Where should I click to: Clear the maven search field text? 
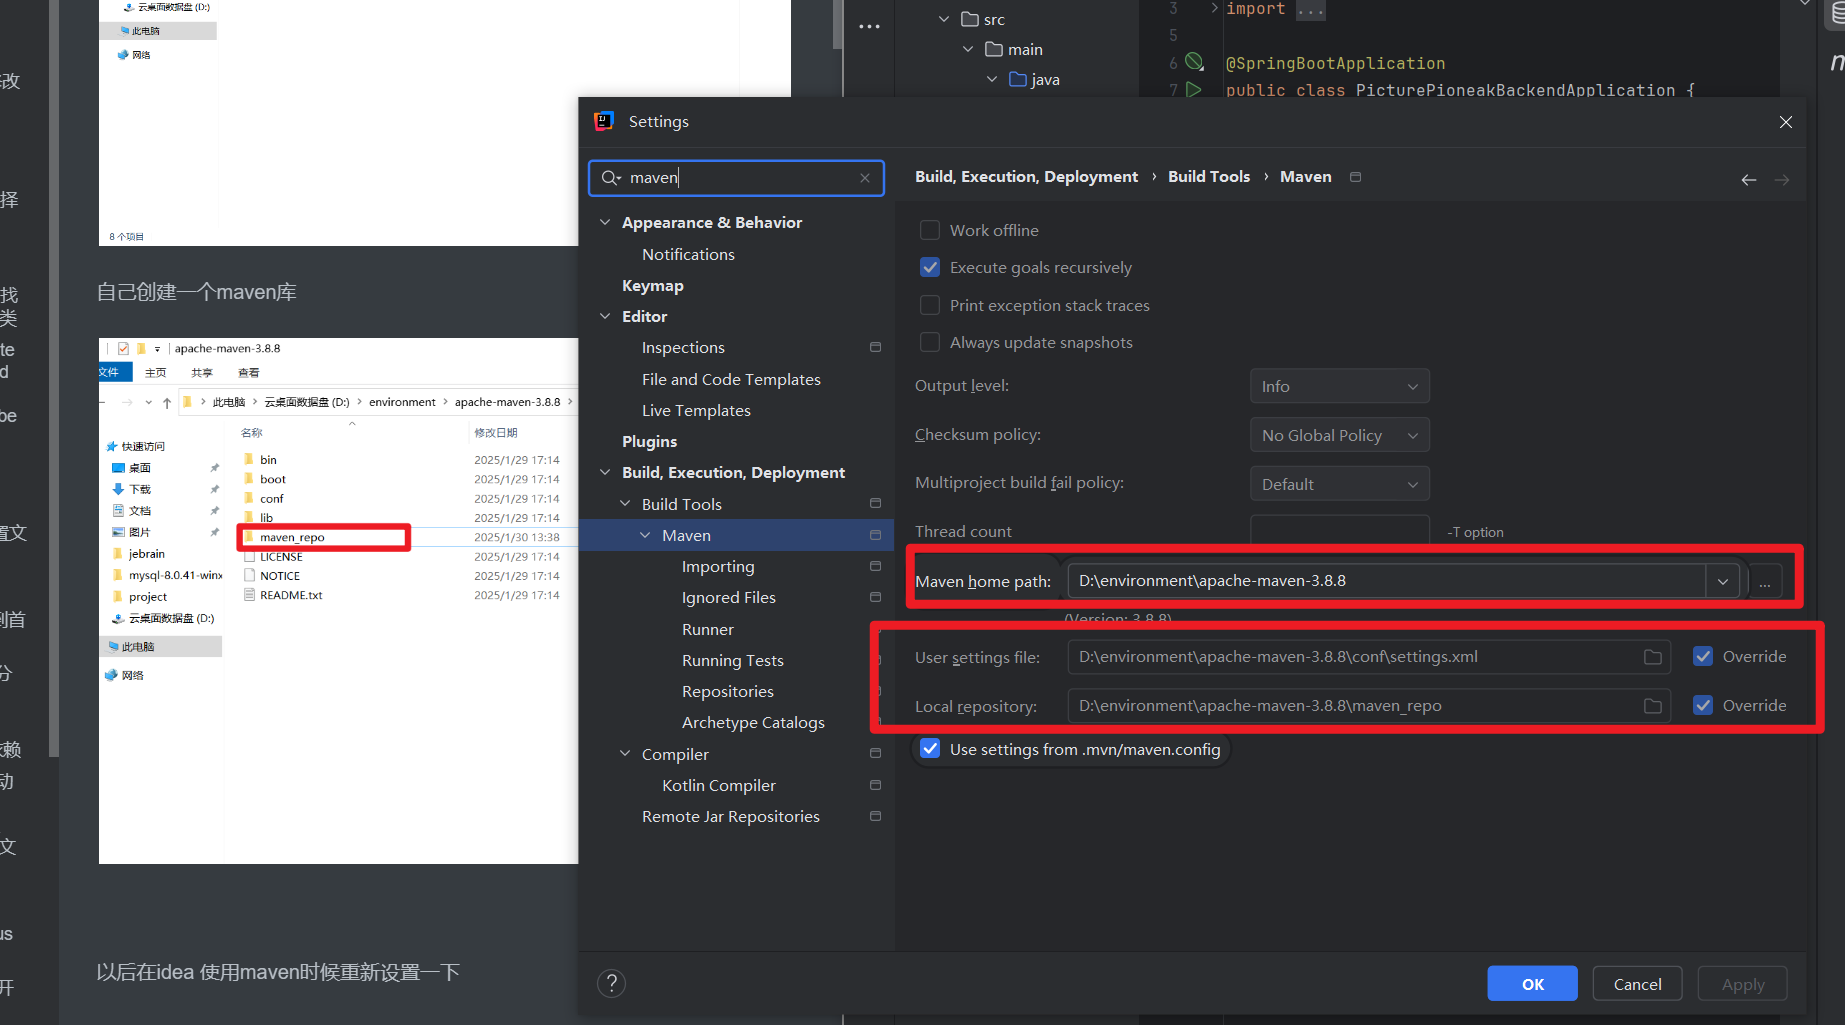pos(865,178)
